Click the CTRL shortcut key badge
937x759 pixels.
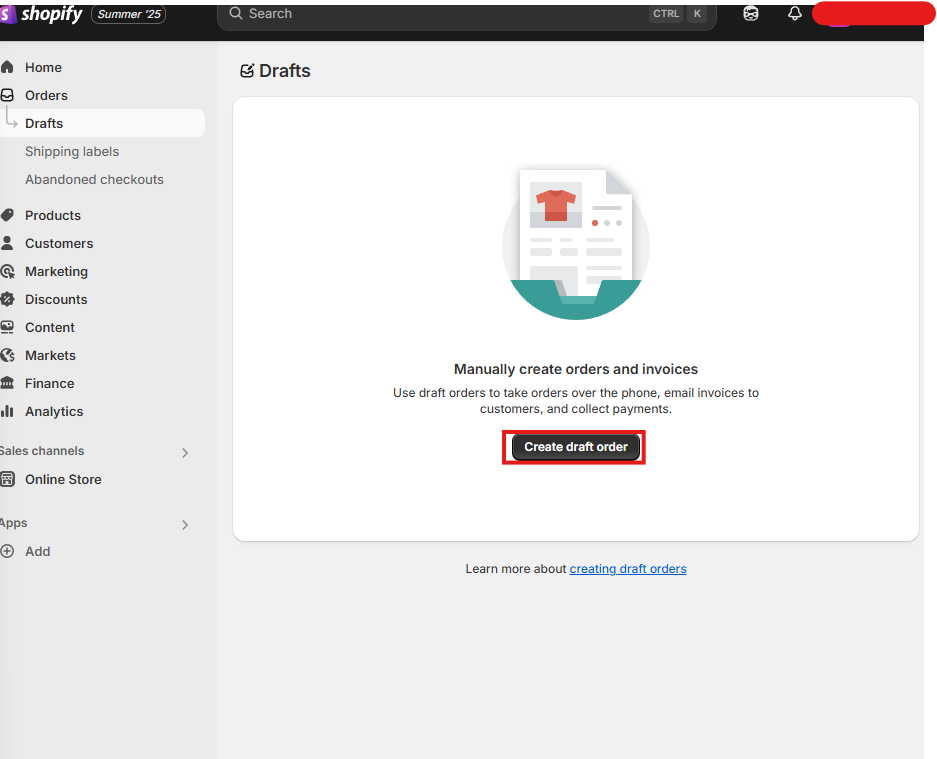pyautogui.click(x=666, y=14)
